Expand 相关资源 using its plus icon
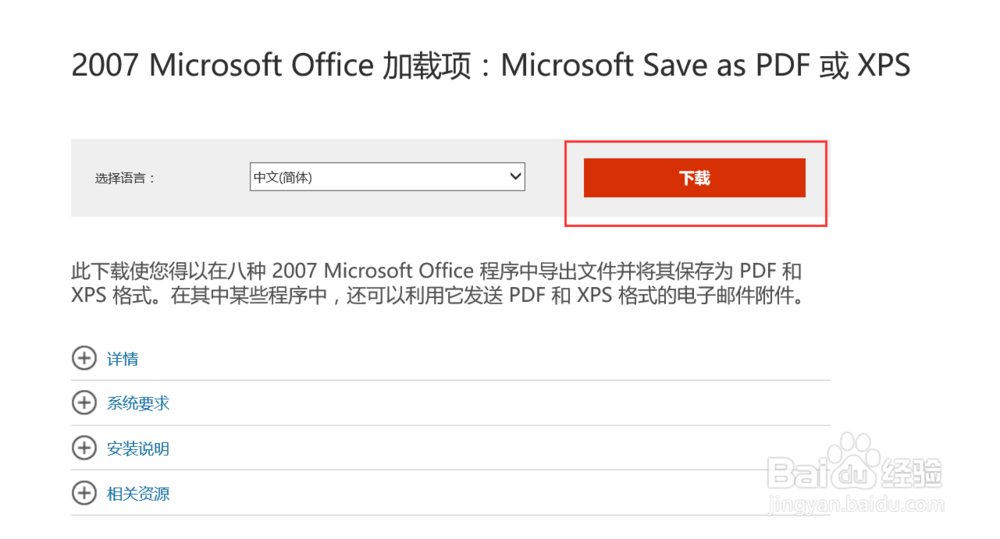This screenshot has height=539, width=1000. click(x=84, y=493)
